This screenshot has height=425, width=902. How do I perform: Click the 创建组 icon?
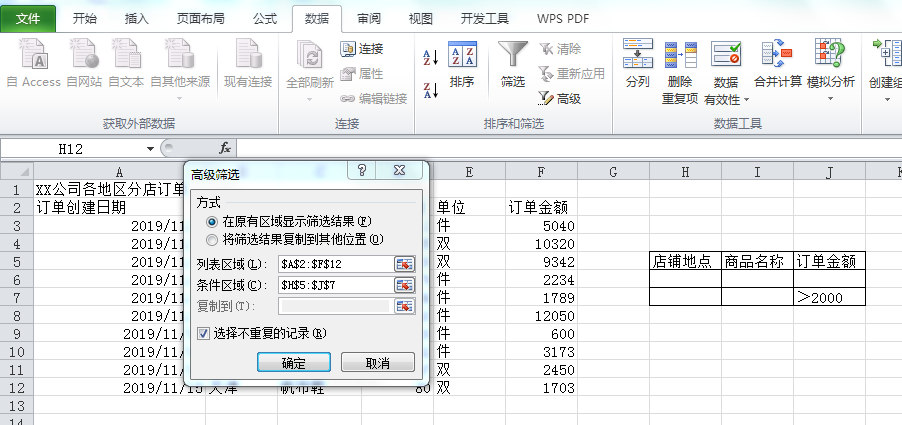(887, 53)
